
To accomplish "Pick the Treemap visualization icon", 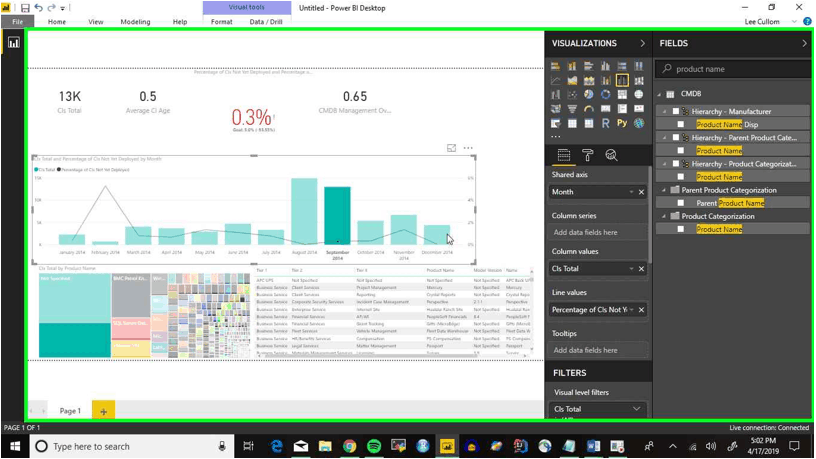I will tap(622, 95).
